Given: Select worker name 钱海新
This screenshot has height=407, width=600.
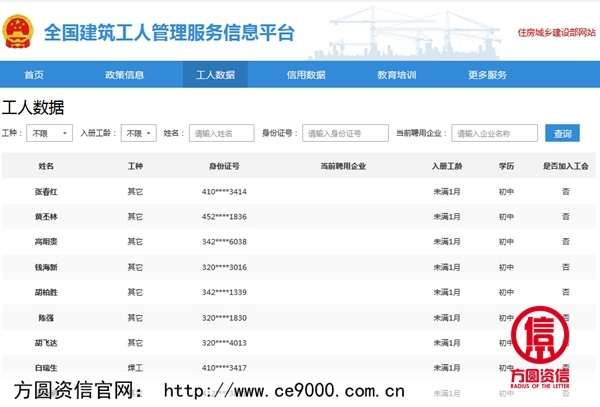Looking at the screenshot, I should click(x=46, y=267).
